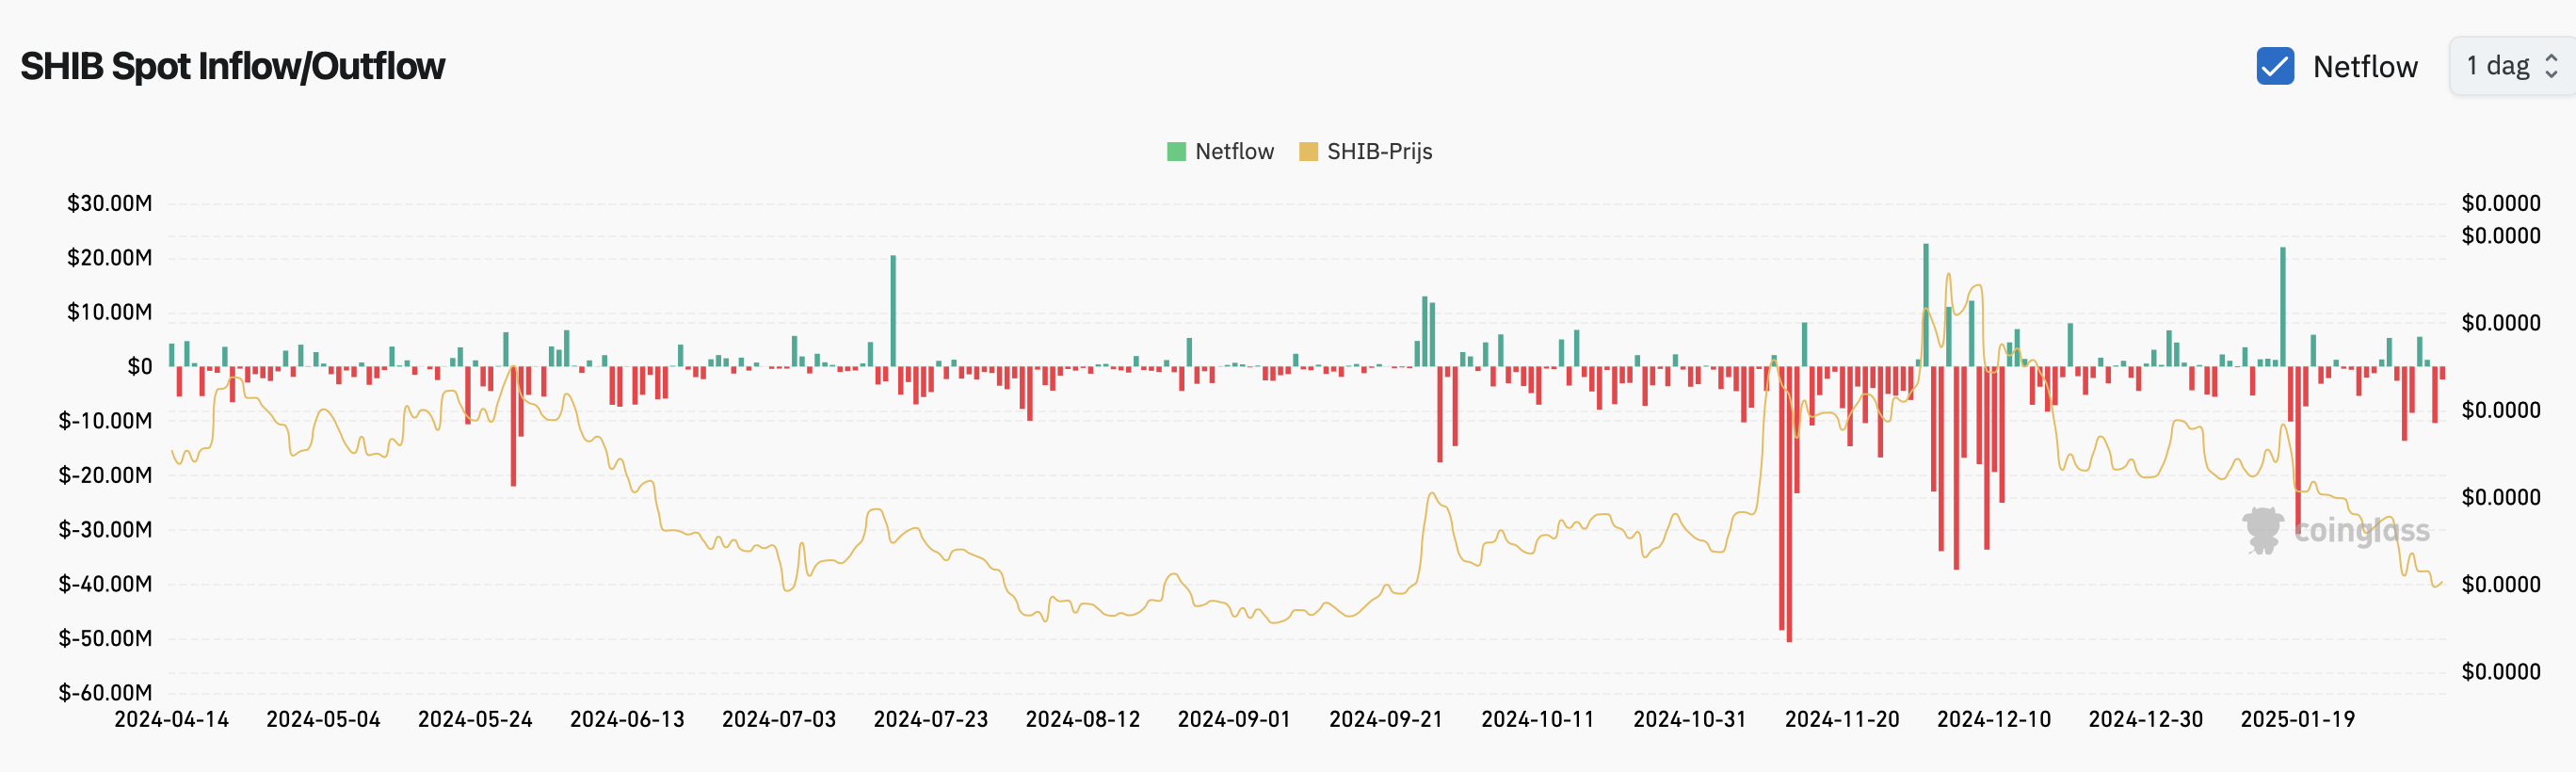Screen dimensions: 2576x772
Task: Click the 2024-09-01 date axis label
Action: click(x=1233, y=719)
